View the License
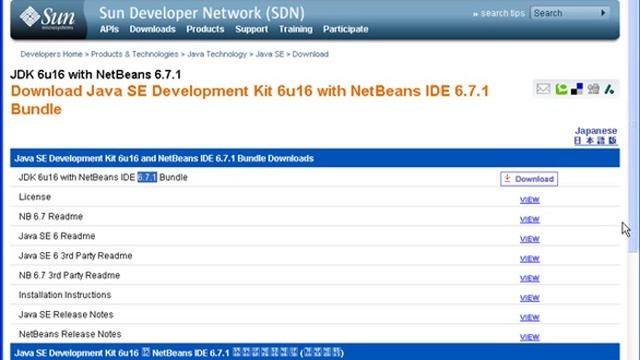The width and height of the screenshot is (640, 360). click(x=529, y=200)
